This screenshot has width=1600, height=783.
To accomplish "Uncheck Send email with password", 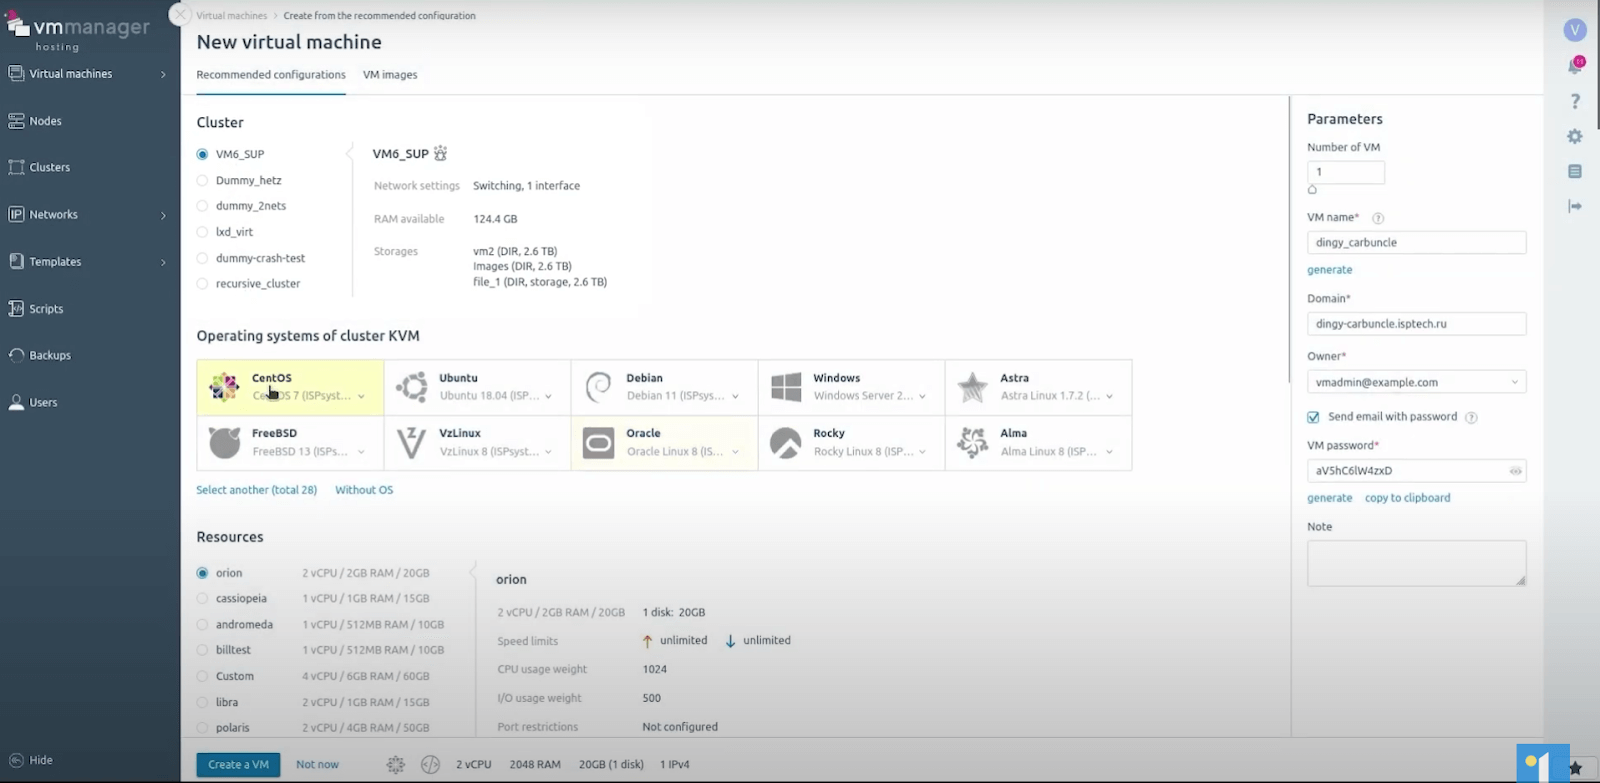I will tap(1313, 417).
